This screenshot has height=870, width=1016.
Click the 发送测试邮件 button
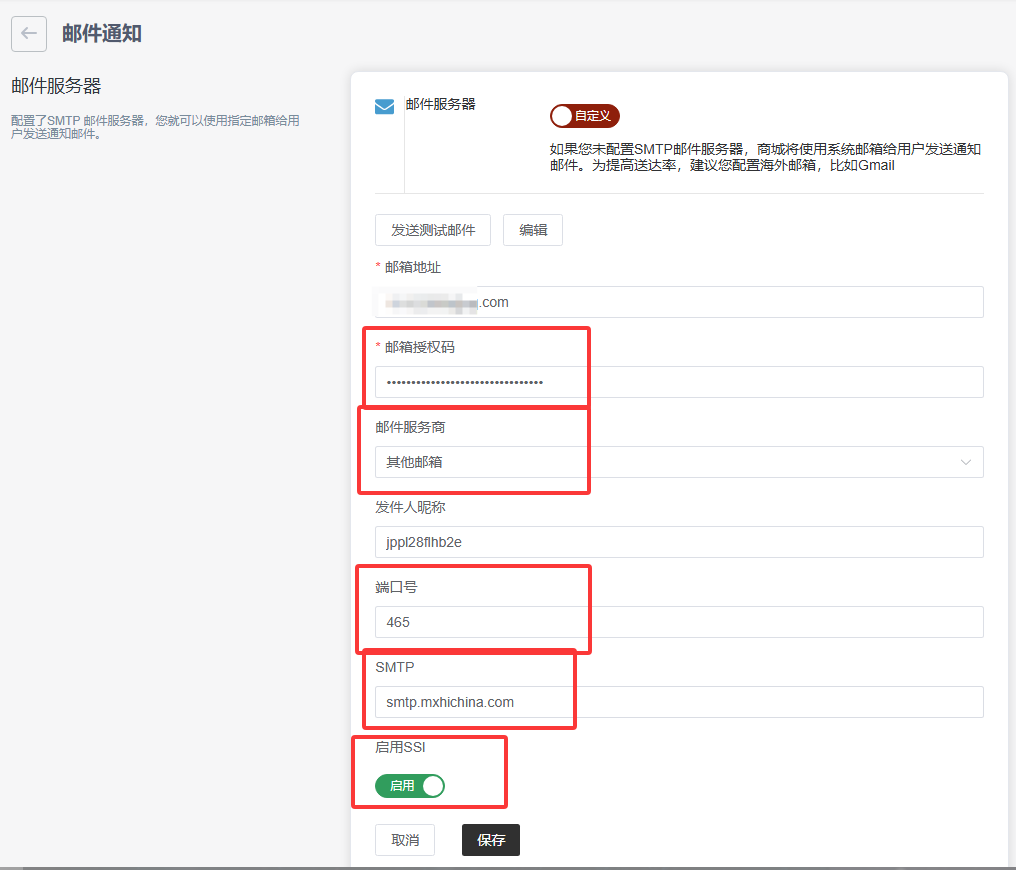(433, 230)
